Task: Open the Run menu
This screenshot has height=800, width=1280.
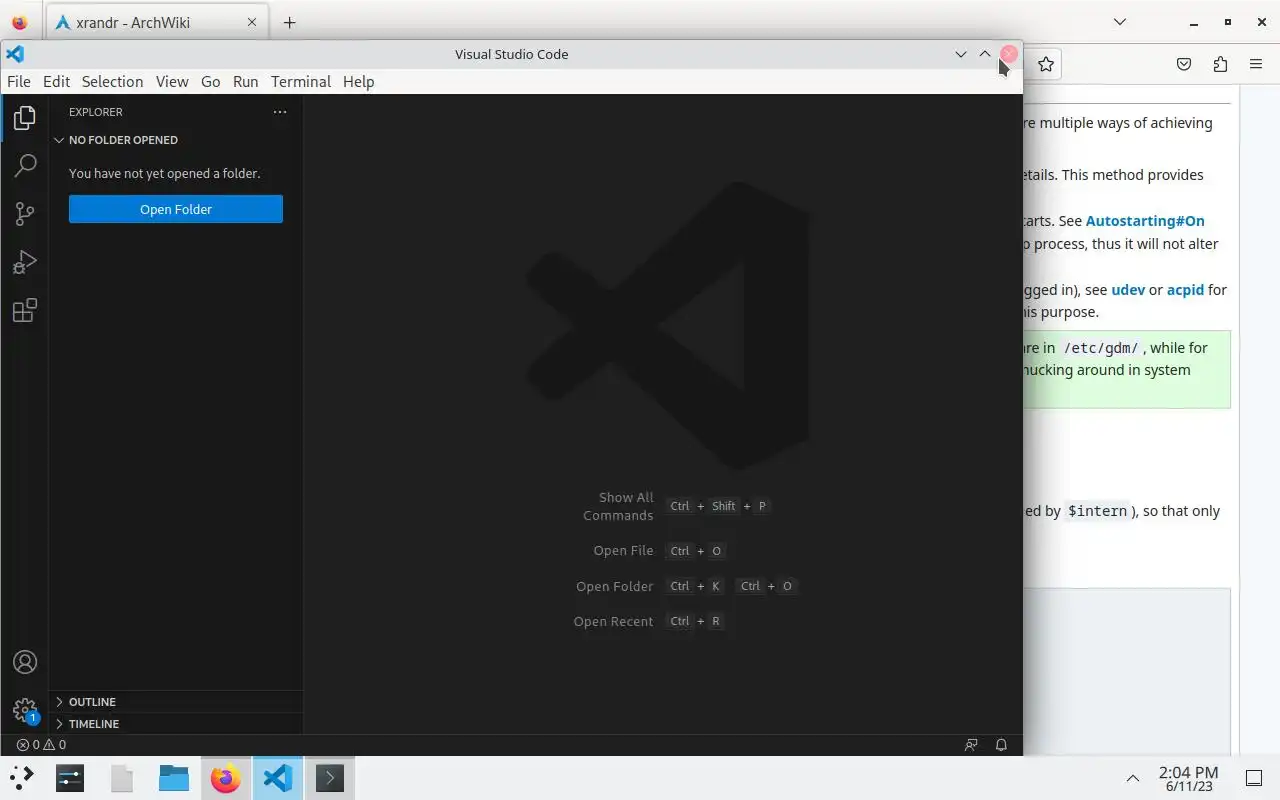Action: point(245,82)
